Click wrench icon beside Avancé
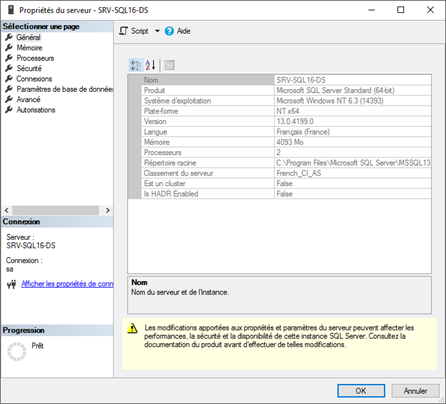The image size is (446, 404). 9,99
